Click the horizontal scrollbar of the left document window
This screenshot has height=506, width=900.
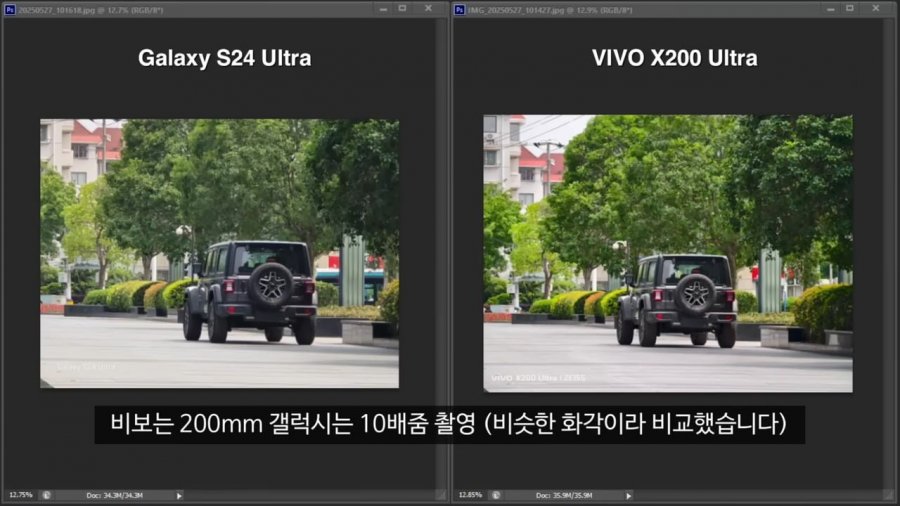310,495
